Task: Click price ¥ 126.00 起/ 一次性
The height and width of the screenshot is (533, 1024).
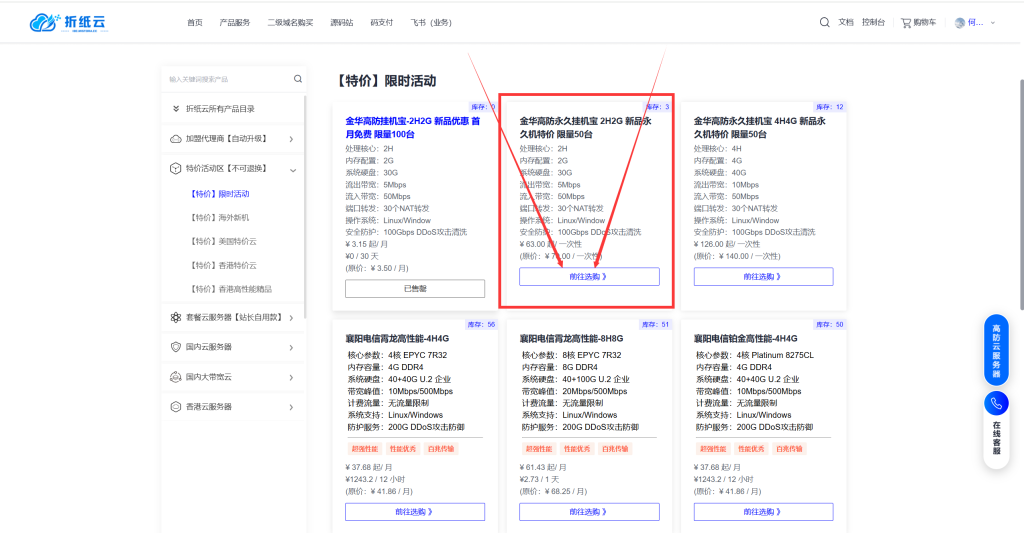Action: [x=728, y=244]
